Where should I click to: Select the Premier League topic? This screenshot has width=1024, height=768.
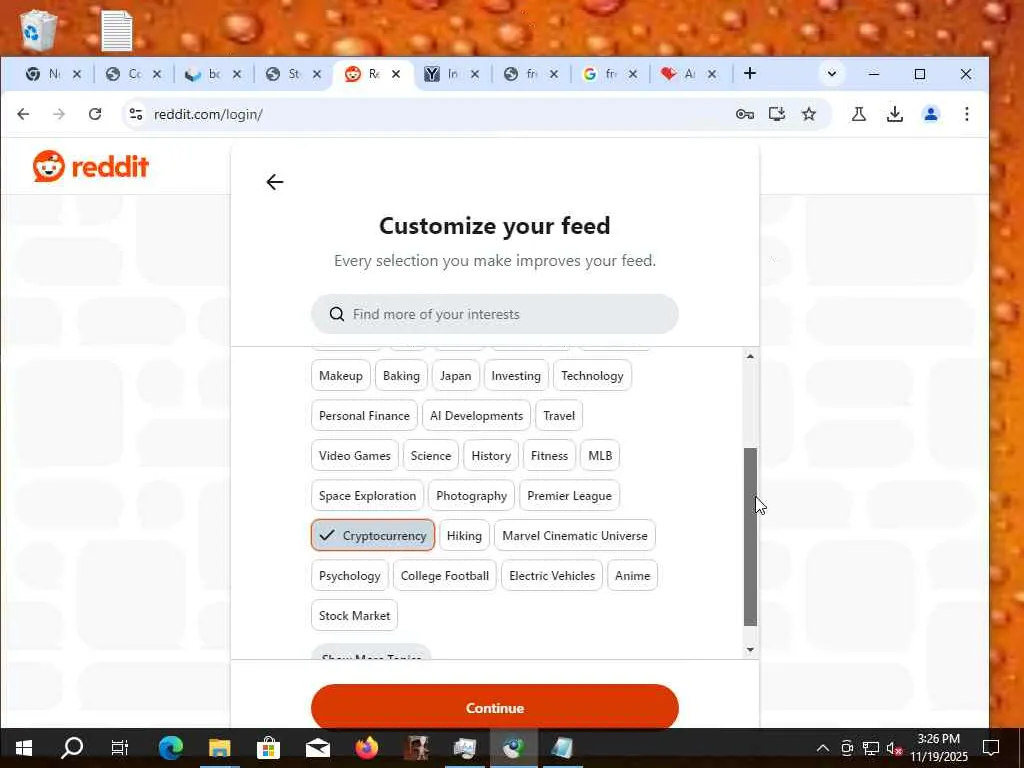point(569,496)
